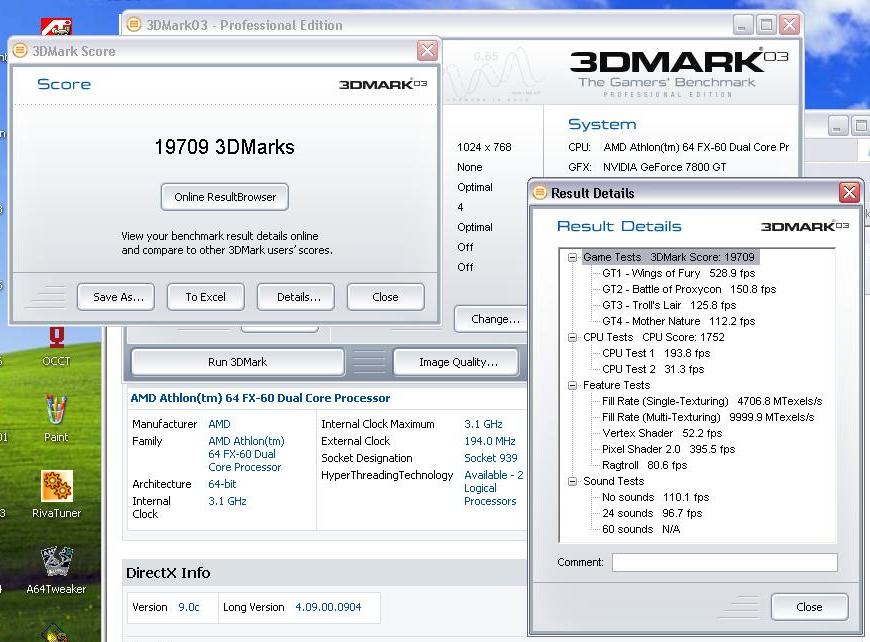
Task: Select the GT2 - Battle of Proxycon row
Action: 689,289
